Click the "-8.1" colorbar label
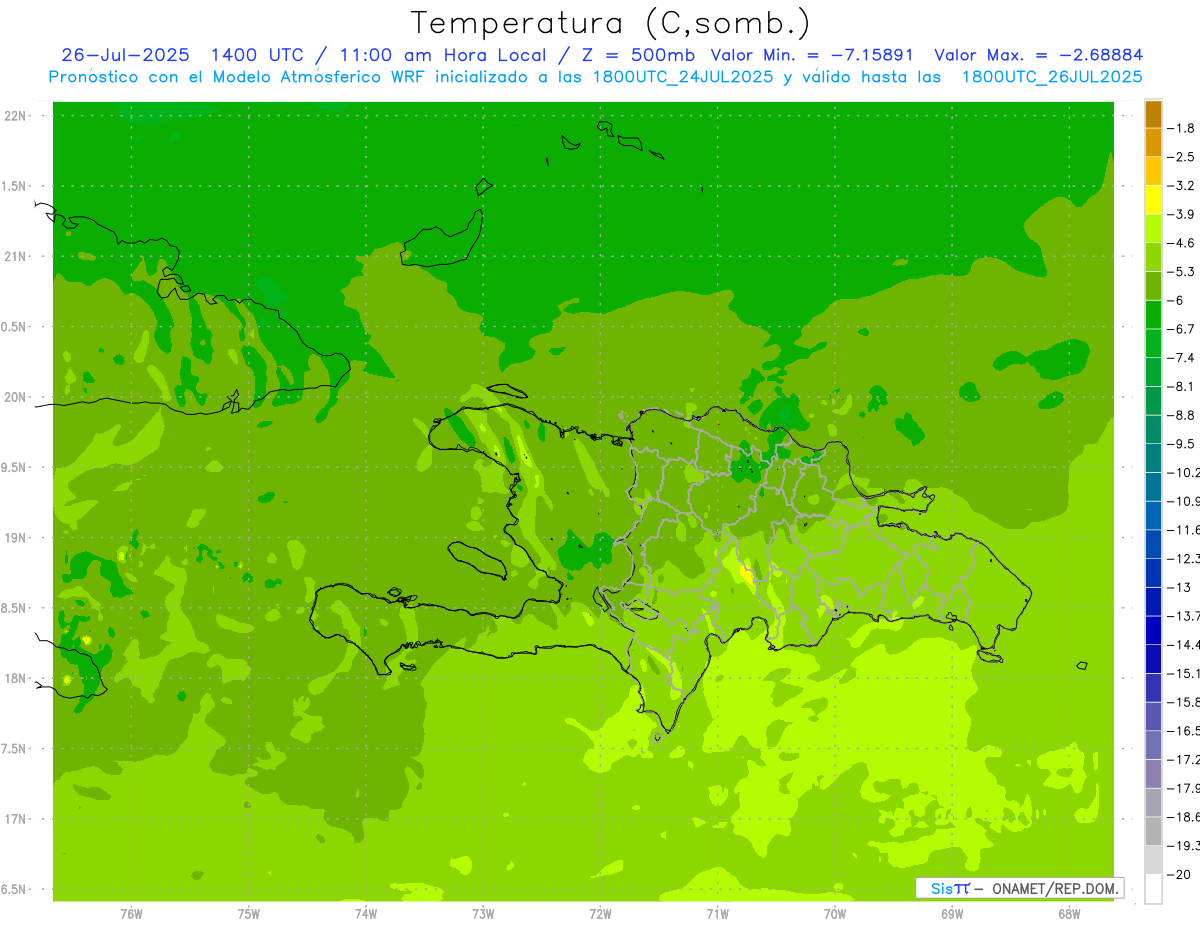This screenshot has width=1200, height=927. tap(1181, 386)
